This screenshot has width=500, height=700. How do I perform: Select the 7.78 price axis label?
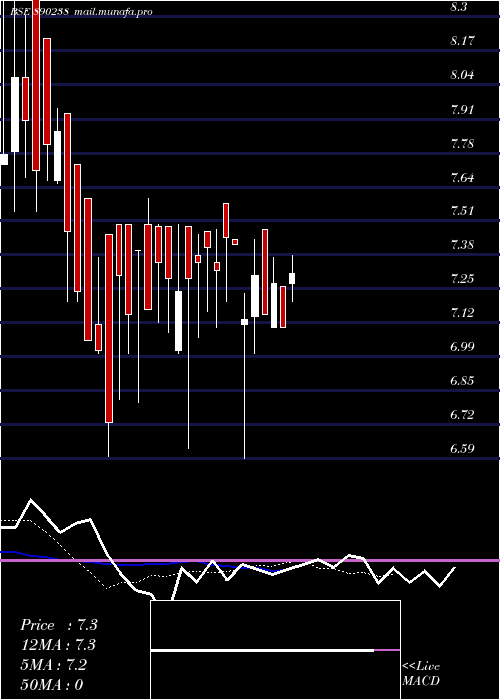pyautogui.click(x=462, y=144)
